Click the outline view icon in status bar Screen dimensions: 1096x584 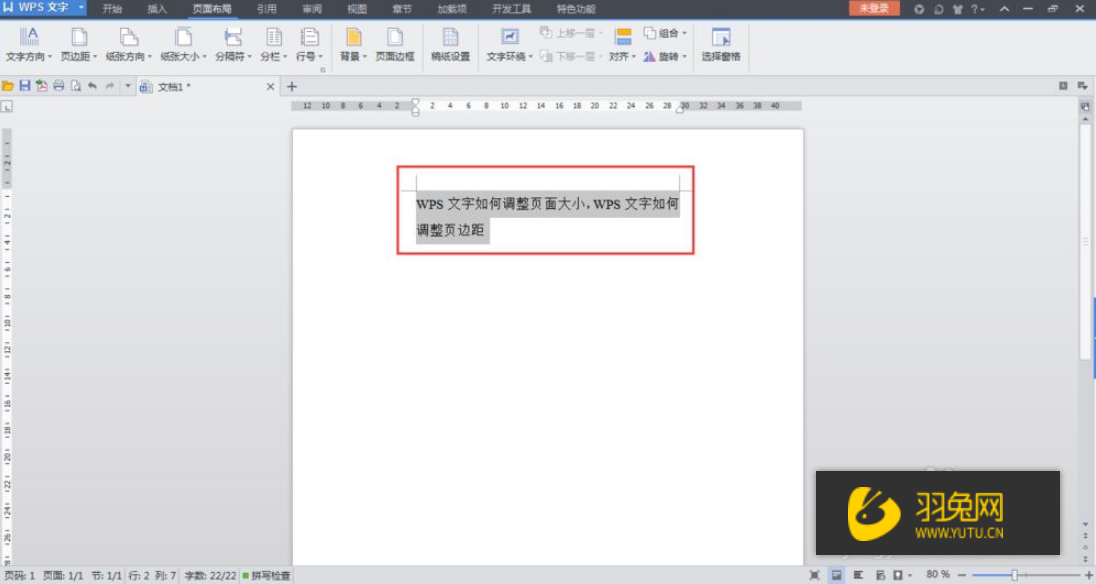(858, 575)
